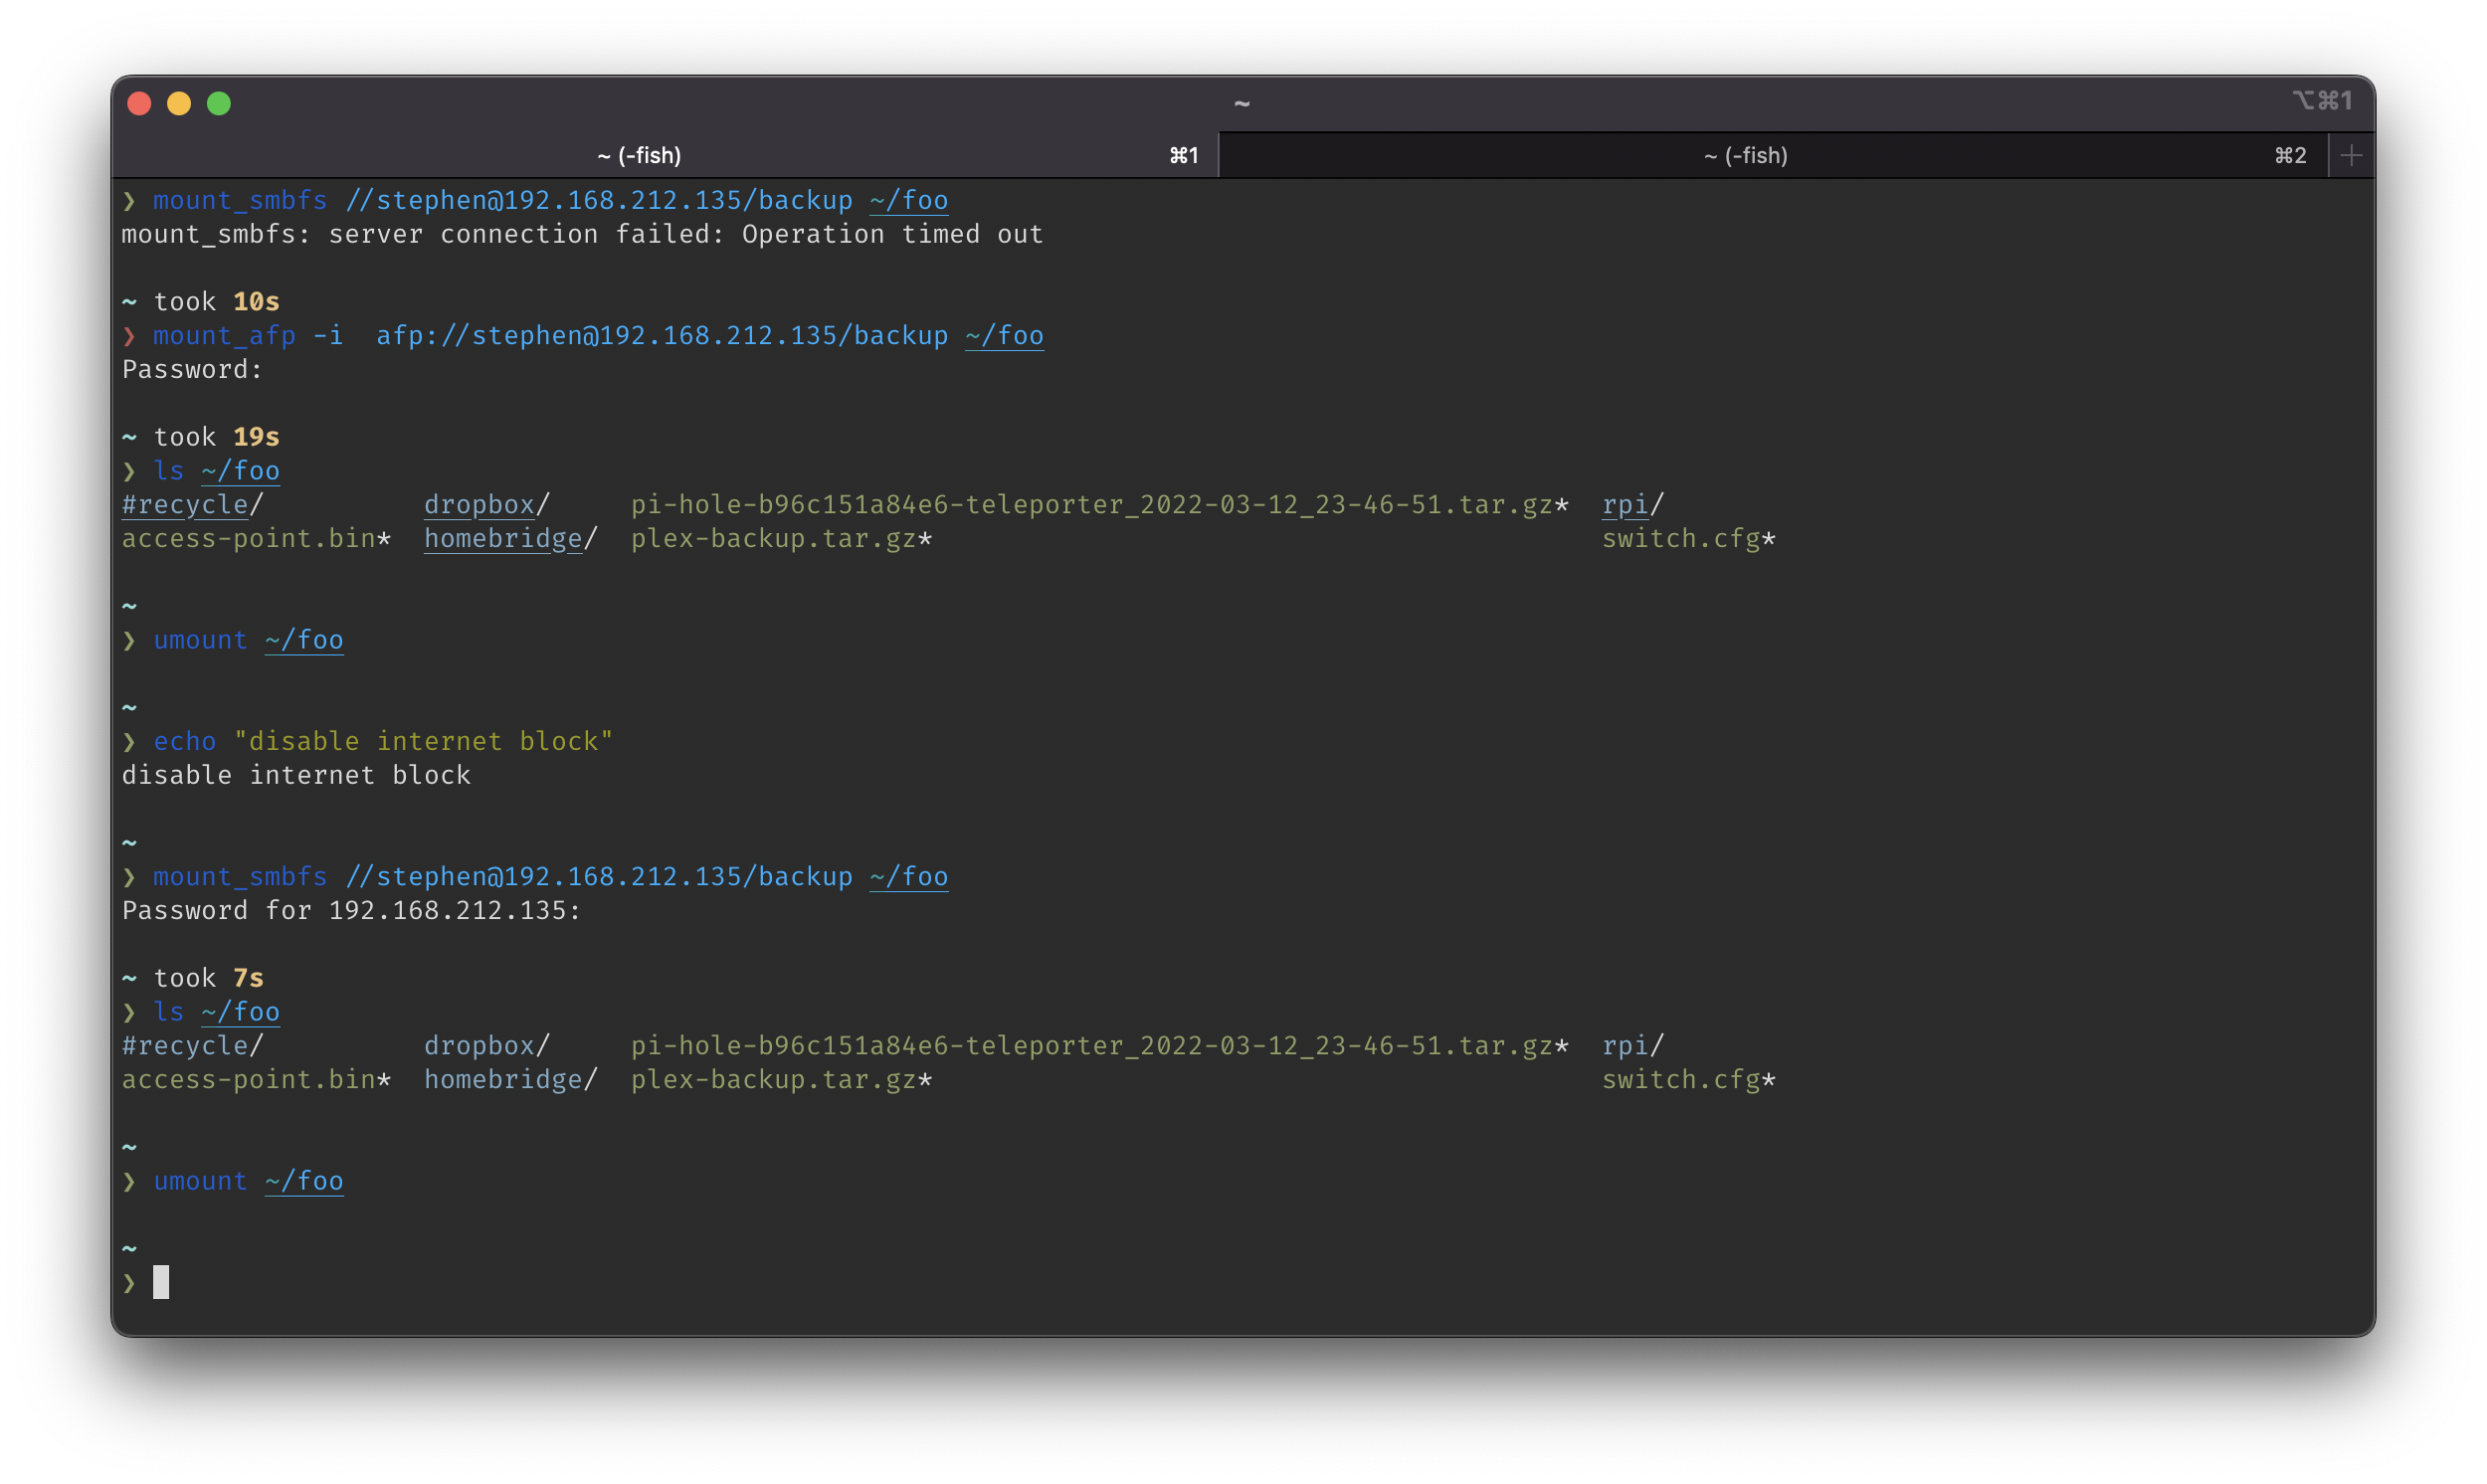Click the underlined rpi folder link

[x=1624, y=504]
